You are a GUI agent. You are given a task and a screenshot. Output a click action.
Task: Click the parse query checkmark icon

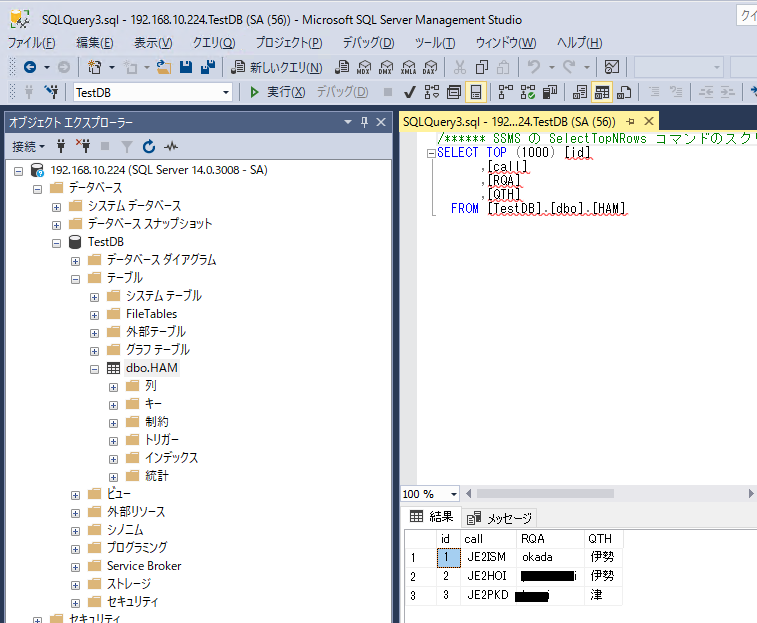[x=410, y=92]
